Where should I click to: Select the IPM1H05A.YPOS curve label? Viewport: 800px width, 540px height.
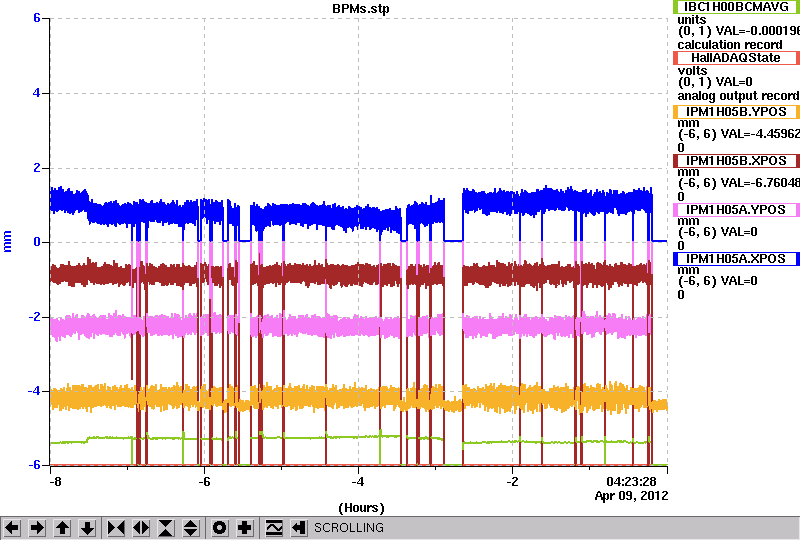736,210
